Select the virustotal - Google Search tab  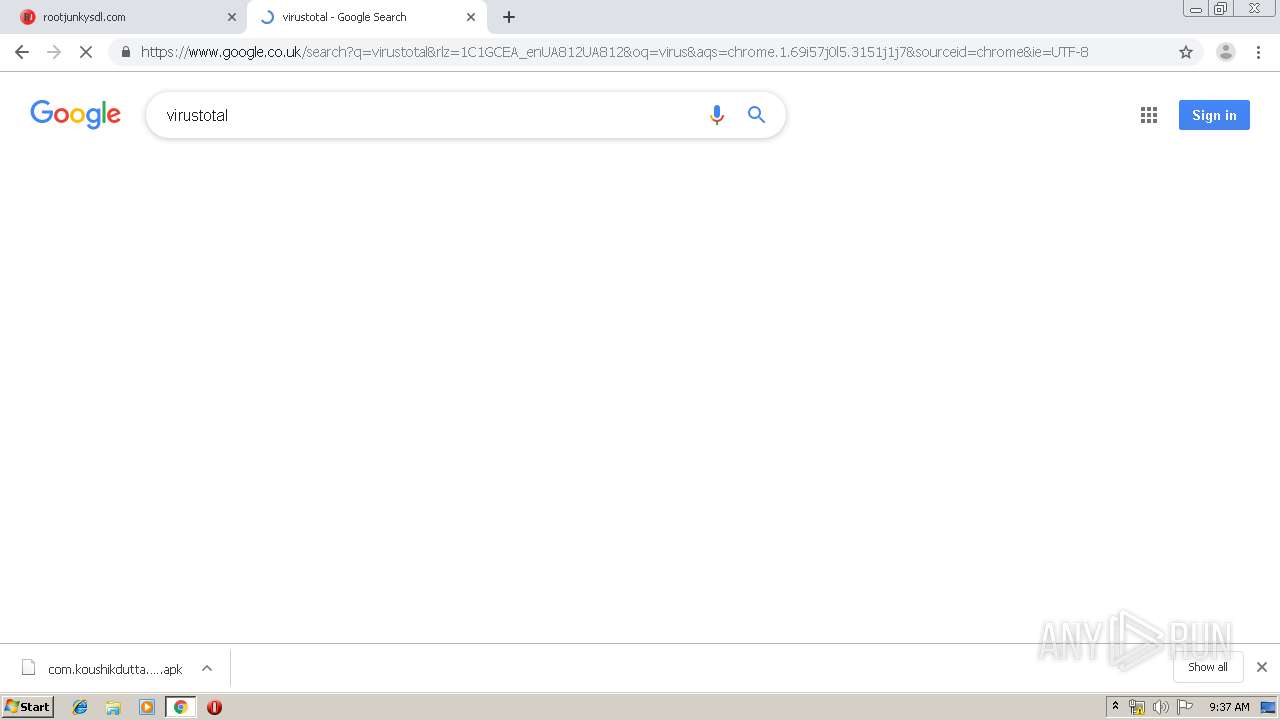tap(366, 17)
